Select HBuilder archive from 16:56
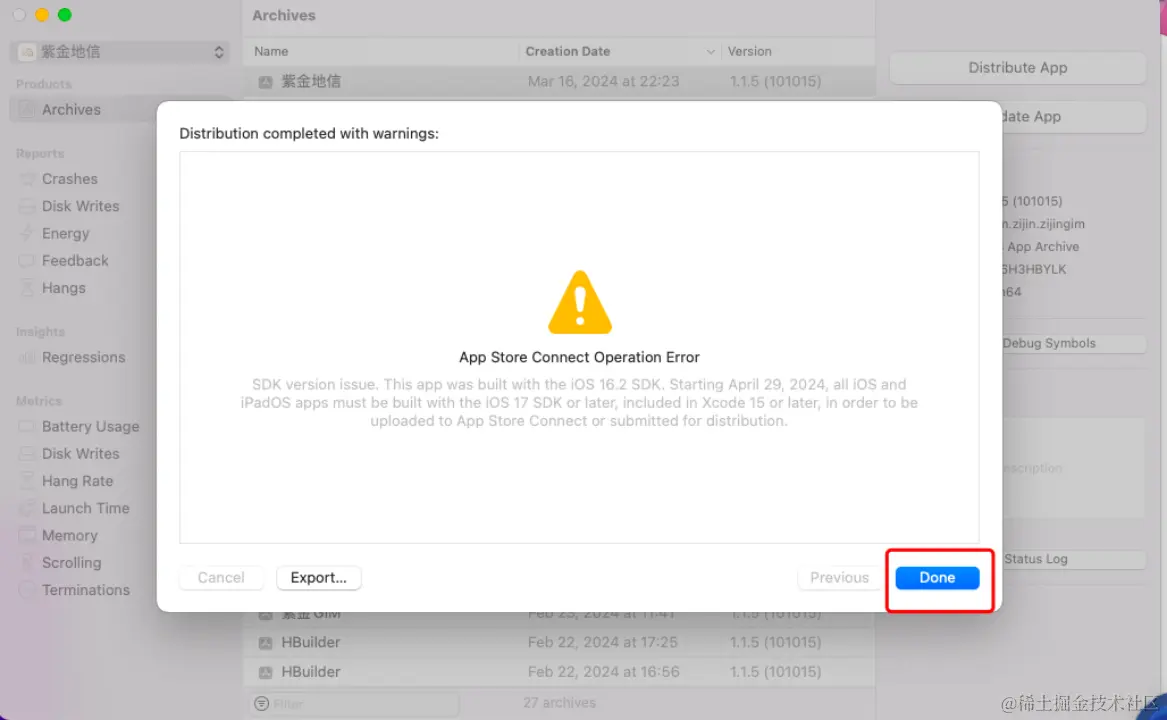The image size is (1167, 720). tap(559, 672)
